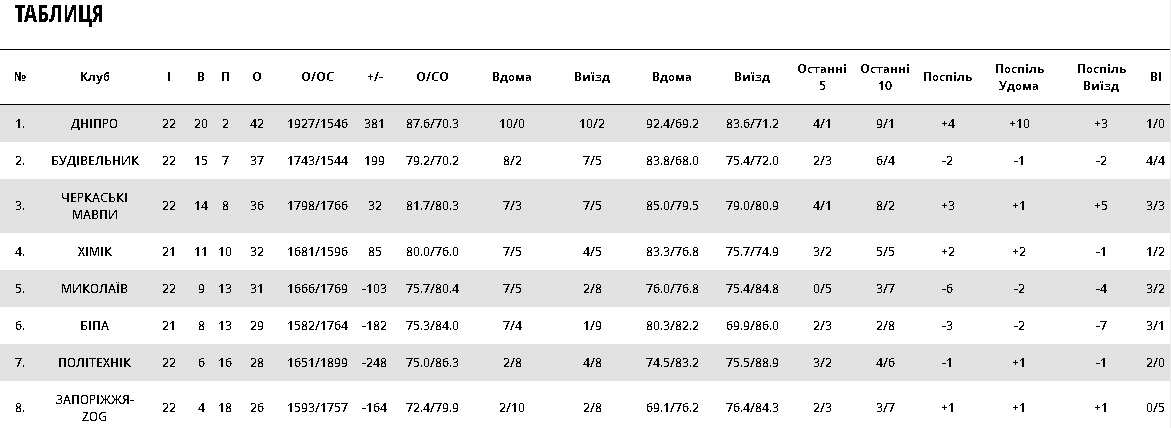The width and height of the screenshot is (1171, 428).
Task: Open the ДНІПРО club link
Action: coord(94,123)
